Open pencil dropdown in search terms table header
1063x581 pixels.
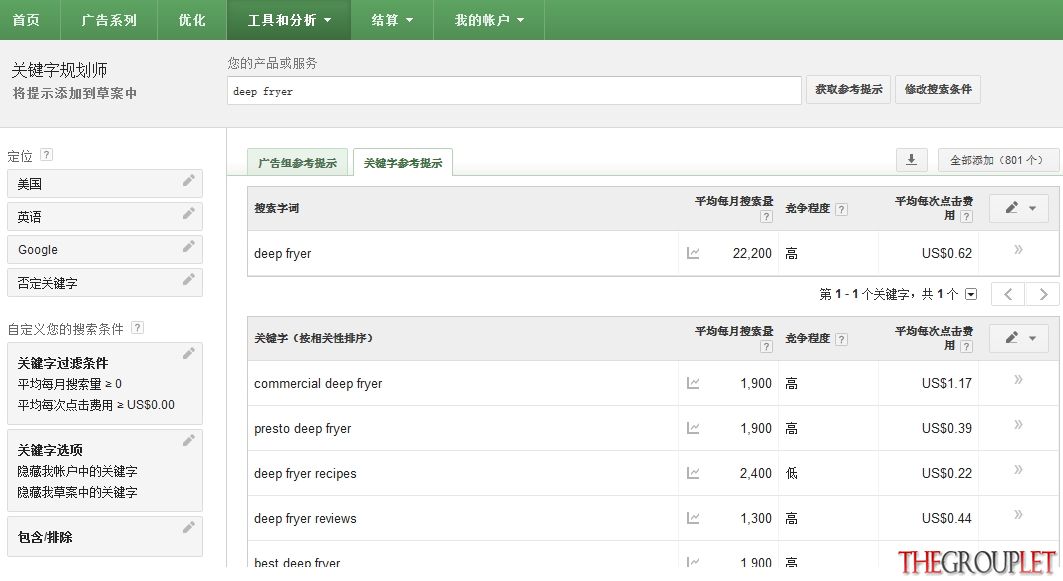1019,208
